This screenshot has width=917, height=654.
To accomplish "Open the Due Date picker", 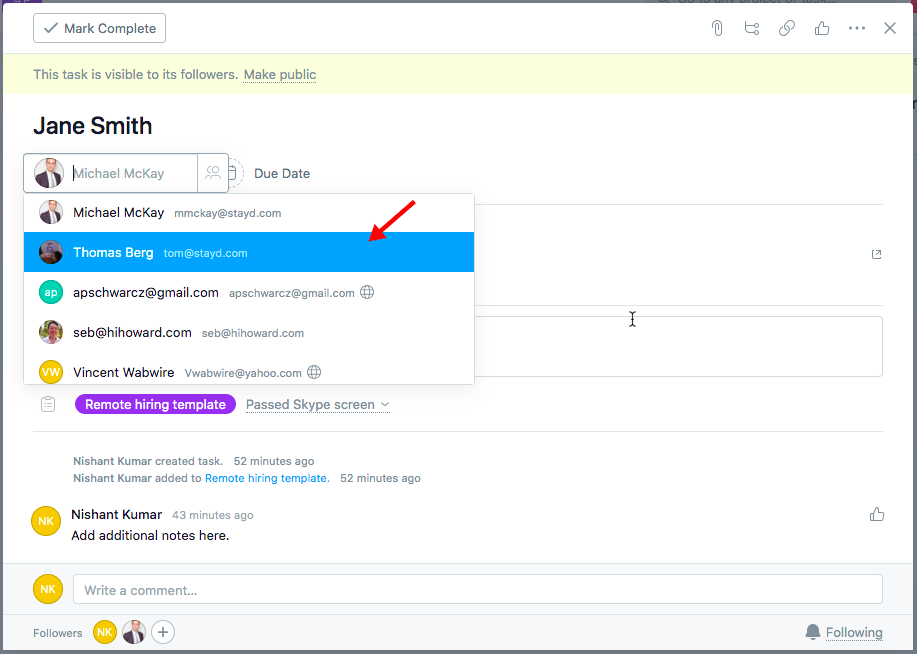I will coord(281,173).
